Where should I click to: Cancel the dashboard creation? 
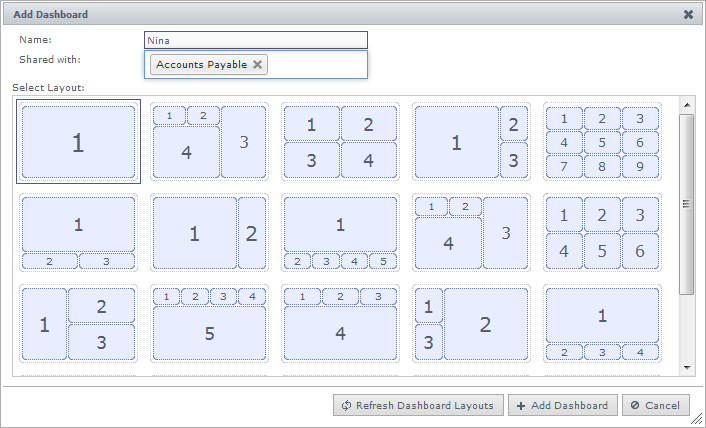pos(655,405)
